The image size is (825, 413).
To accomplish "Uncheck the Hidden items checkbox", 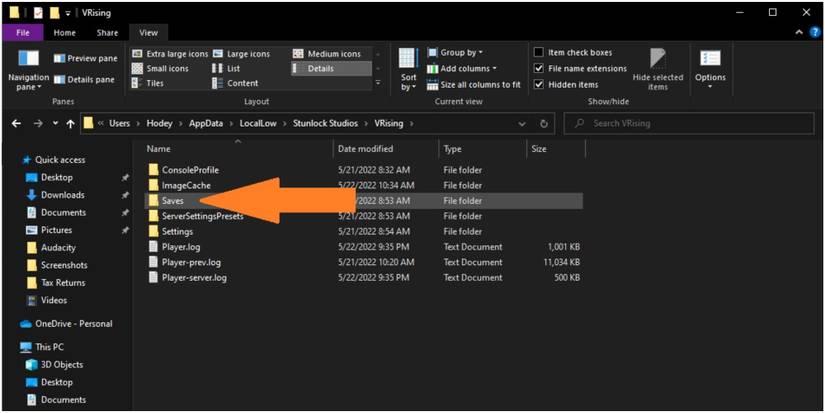I will click(x=539, y=84).
